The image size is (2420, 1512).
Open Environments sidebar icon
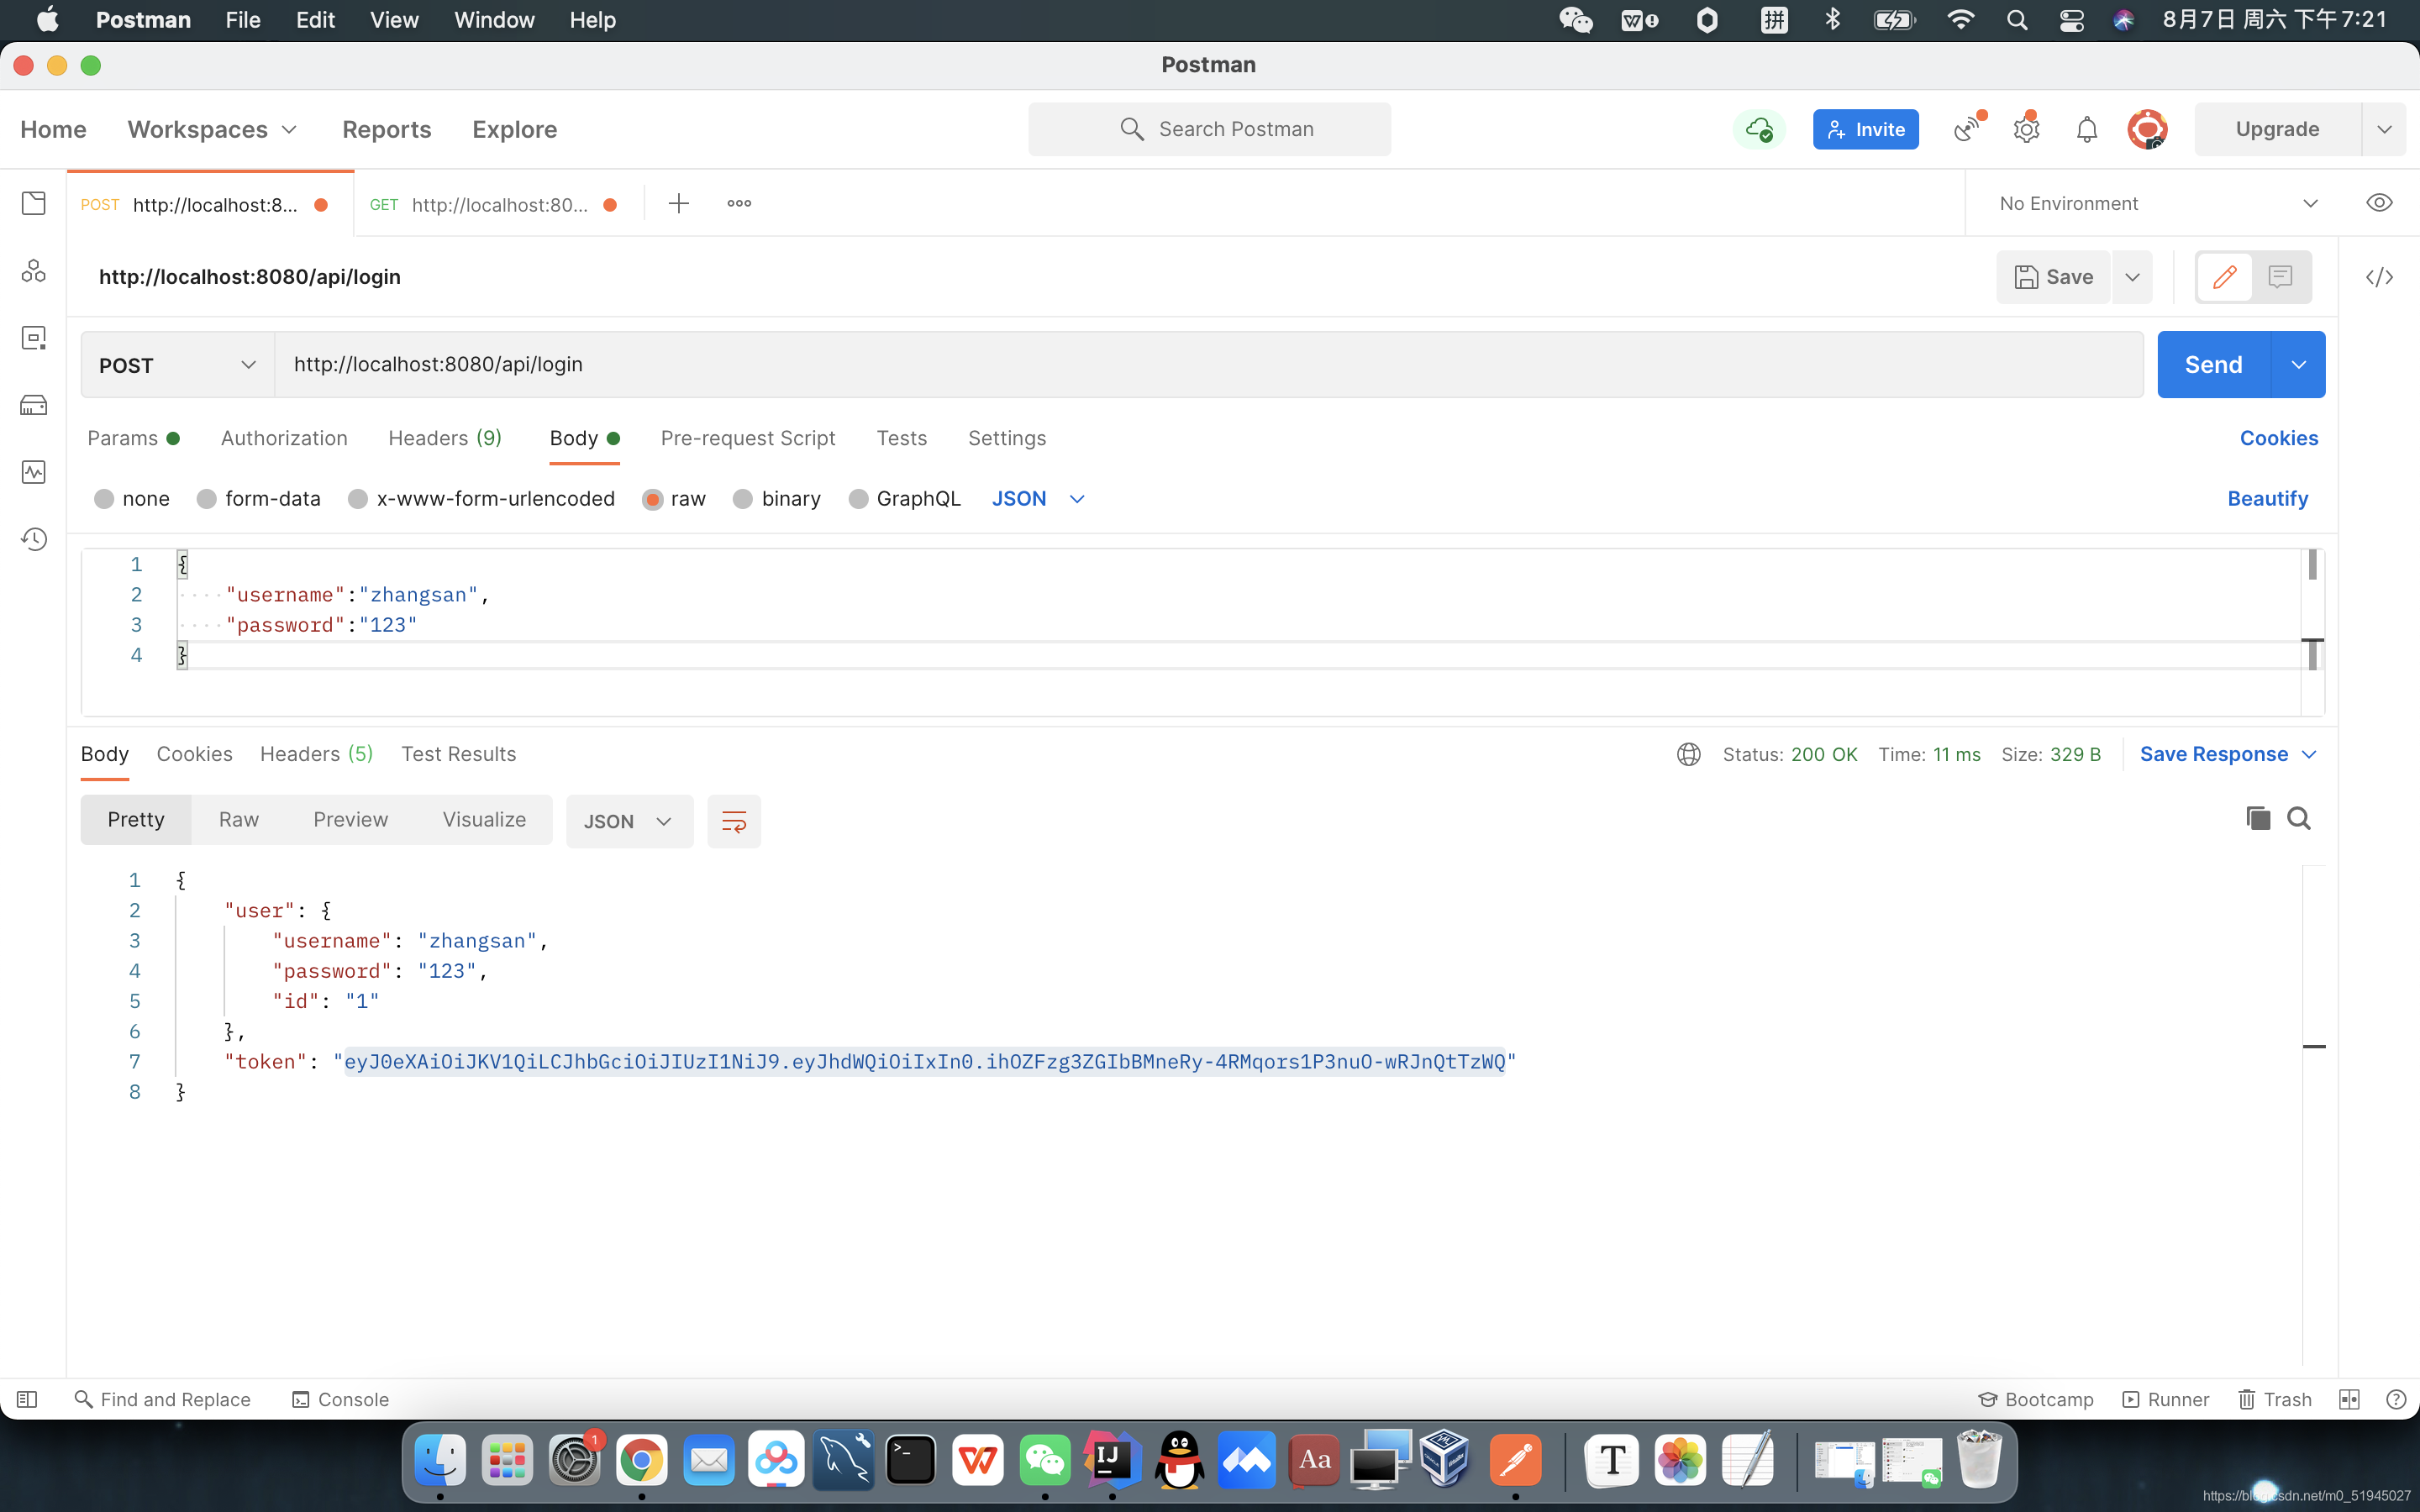tap(33, 337)
